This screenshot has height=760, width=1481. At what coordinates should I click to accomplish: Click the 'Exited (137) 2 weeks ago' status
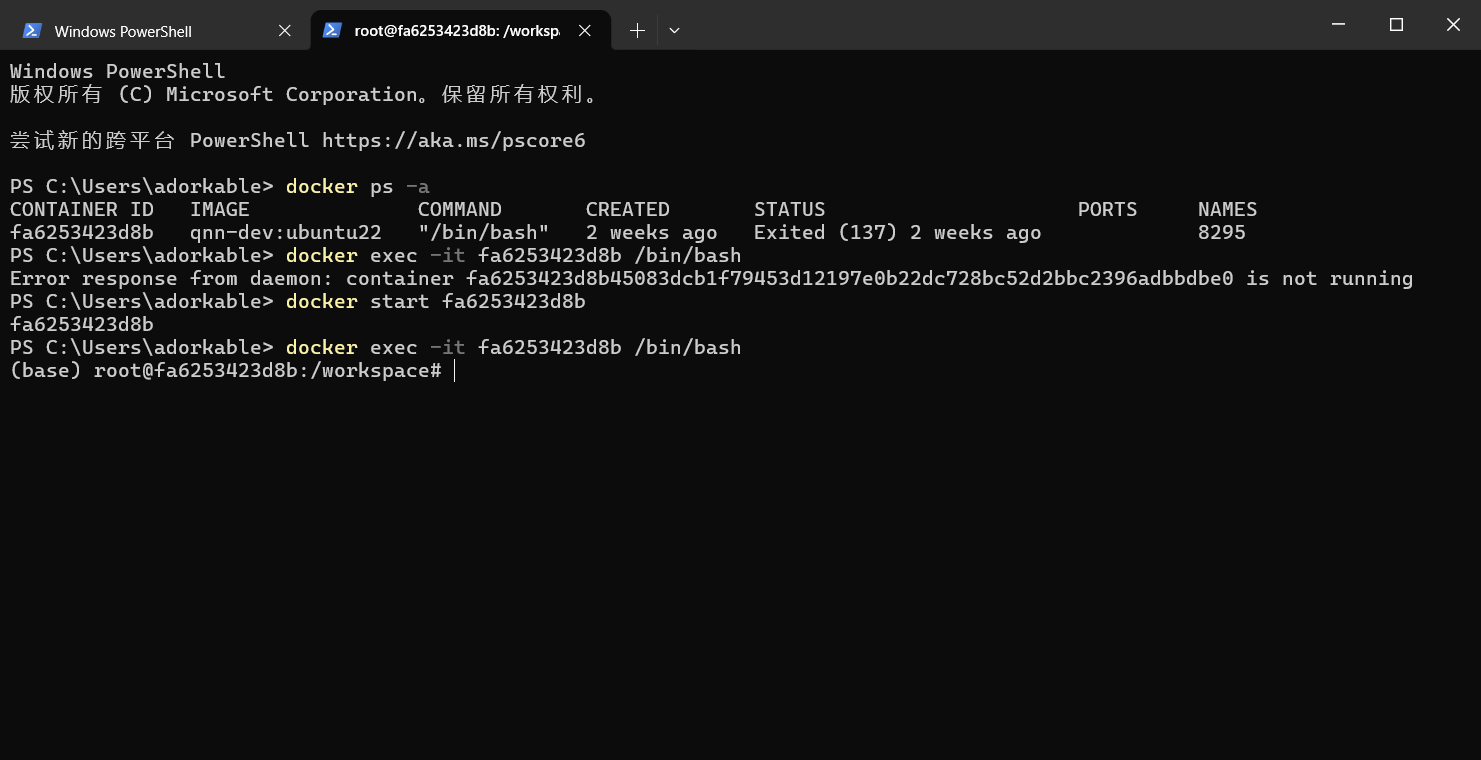(898, 232)
